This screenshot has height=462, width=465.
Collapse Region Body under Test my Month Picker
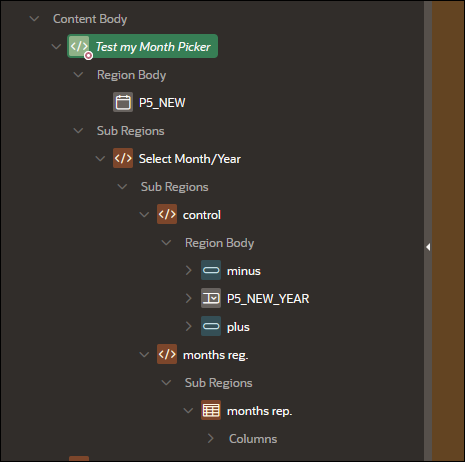78,75
